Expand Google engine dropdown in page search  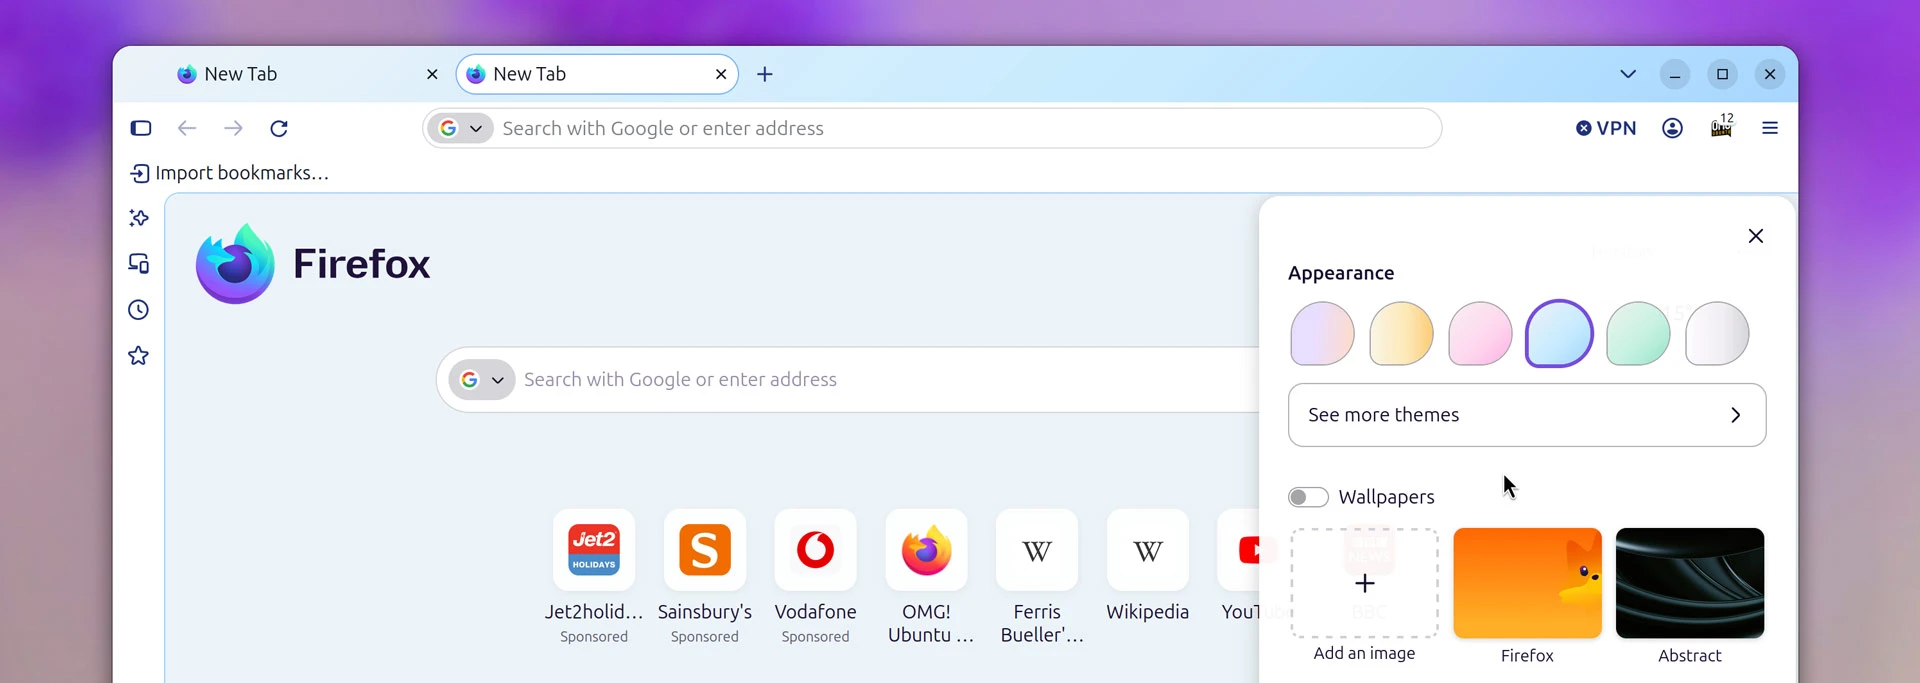point(482,380)
